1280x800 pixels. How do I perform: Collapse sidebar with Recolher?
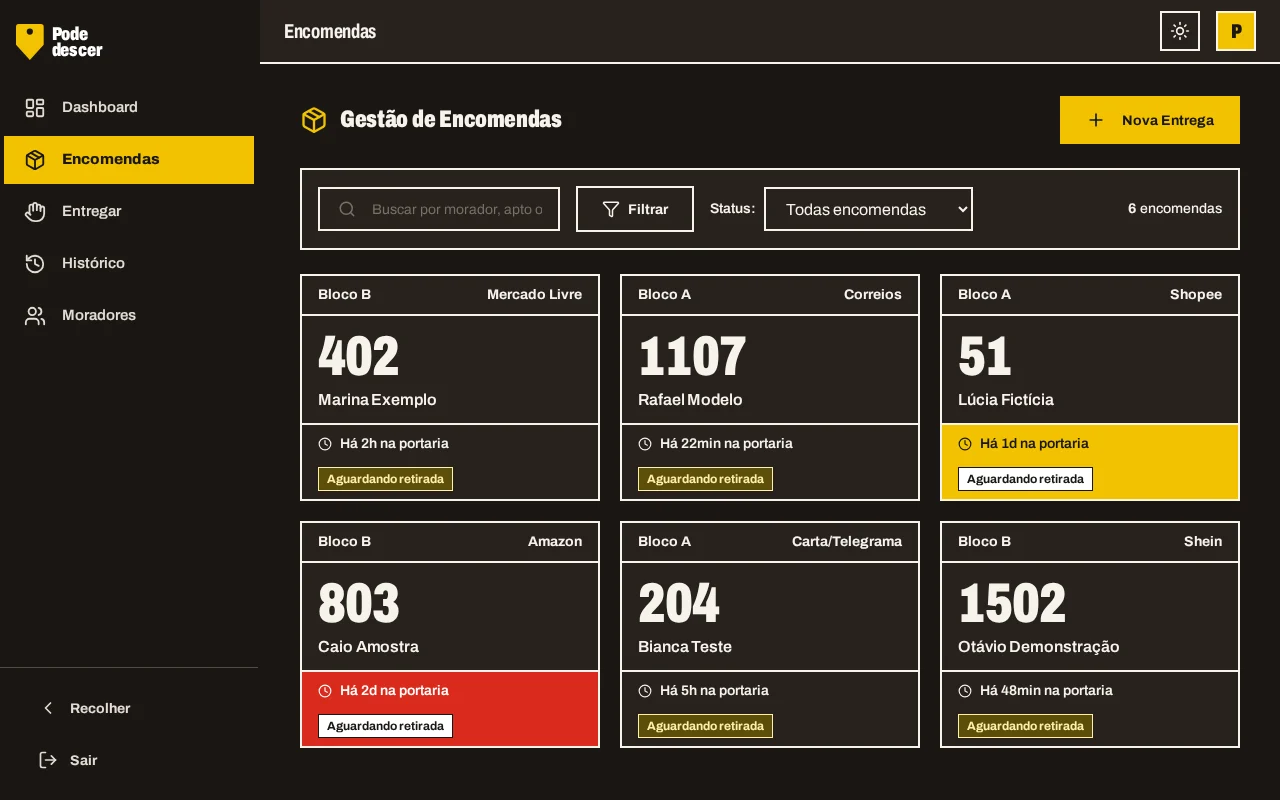pos(100,708)
